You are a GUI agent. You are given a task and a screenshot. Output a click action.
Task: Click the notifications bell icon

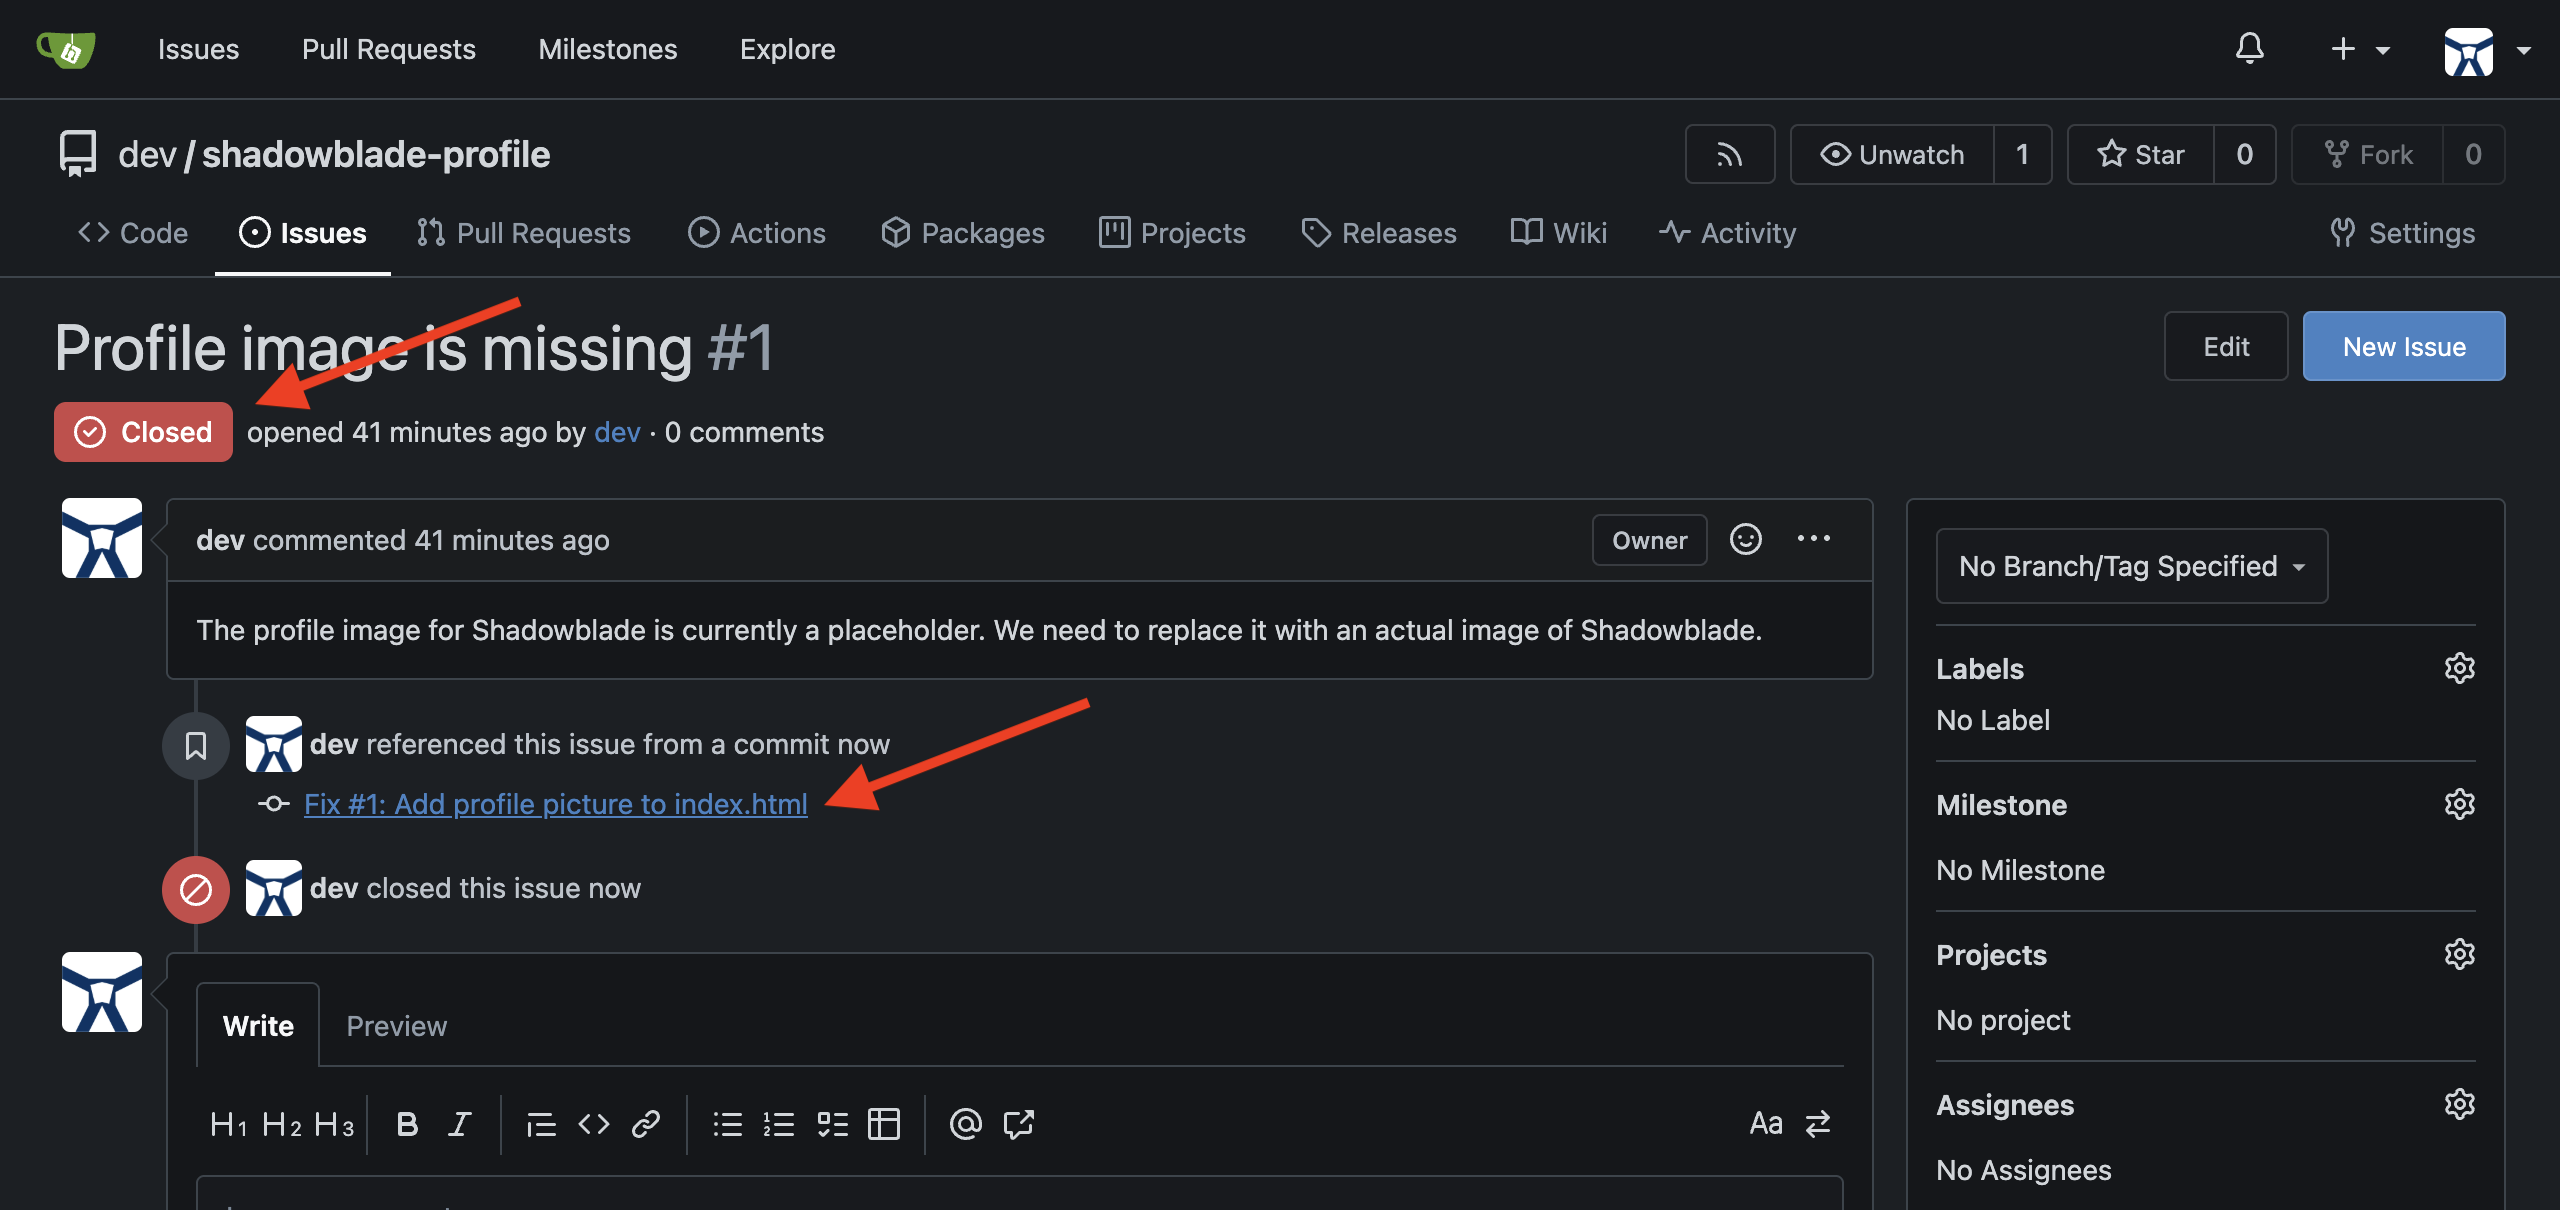point(2249,48)
